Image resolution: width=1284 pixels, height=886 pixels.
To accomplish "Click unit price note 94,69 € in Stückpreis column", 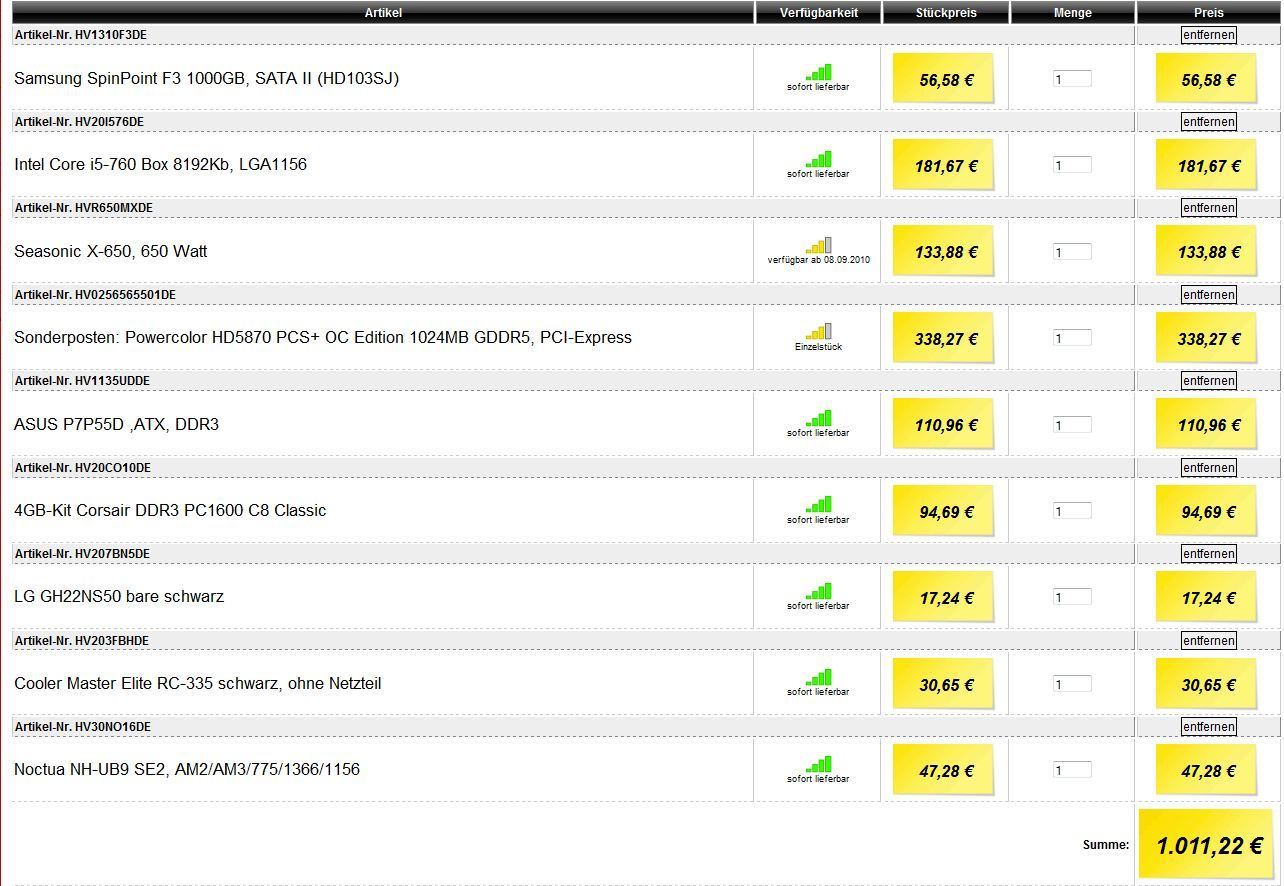I will (x=944, y=510).
